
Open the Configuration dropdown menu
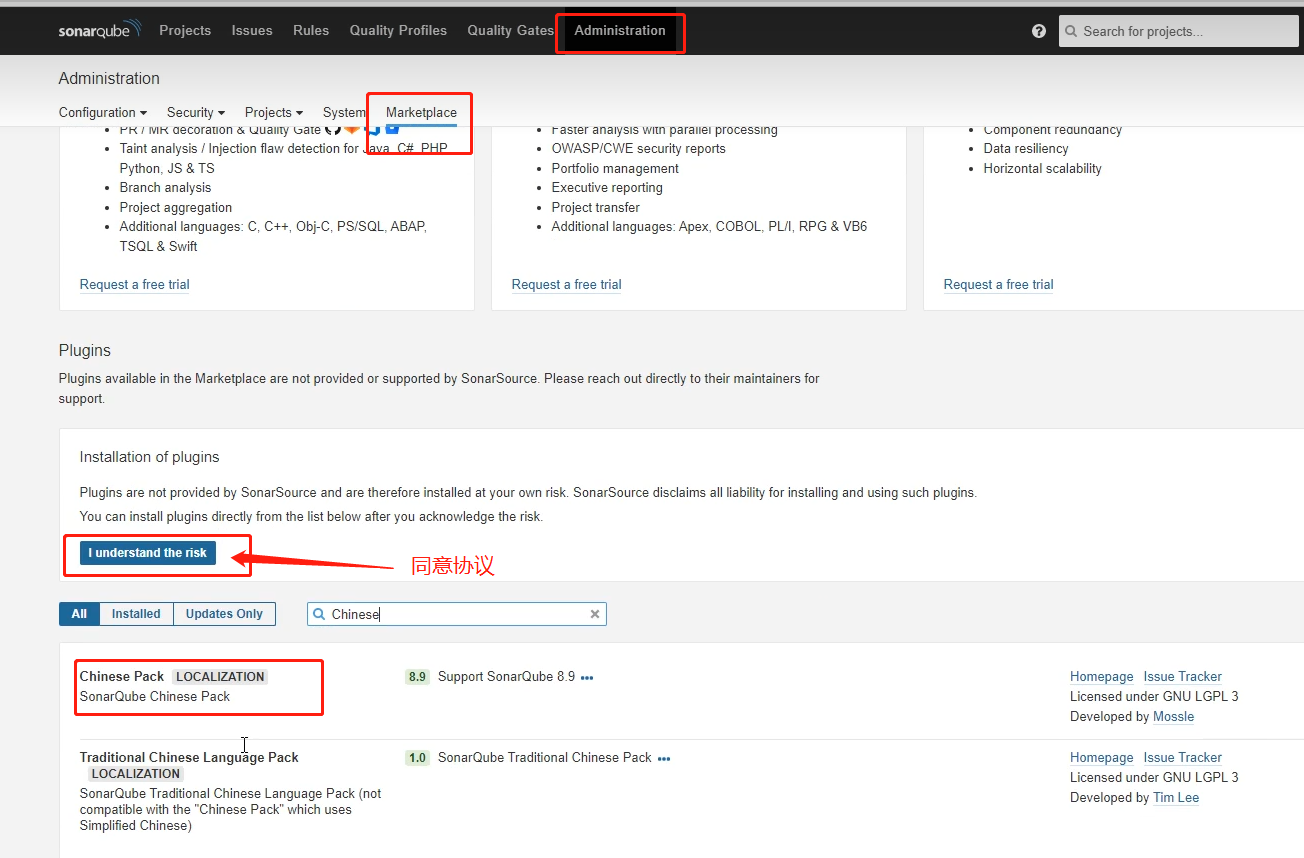coord(103,112)
